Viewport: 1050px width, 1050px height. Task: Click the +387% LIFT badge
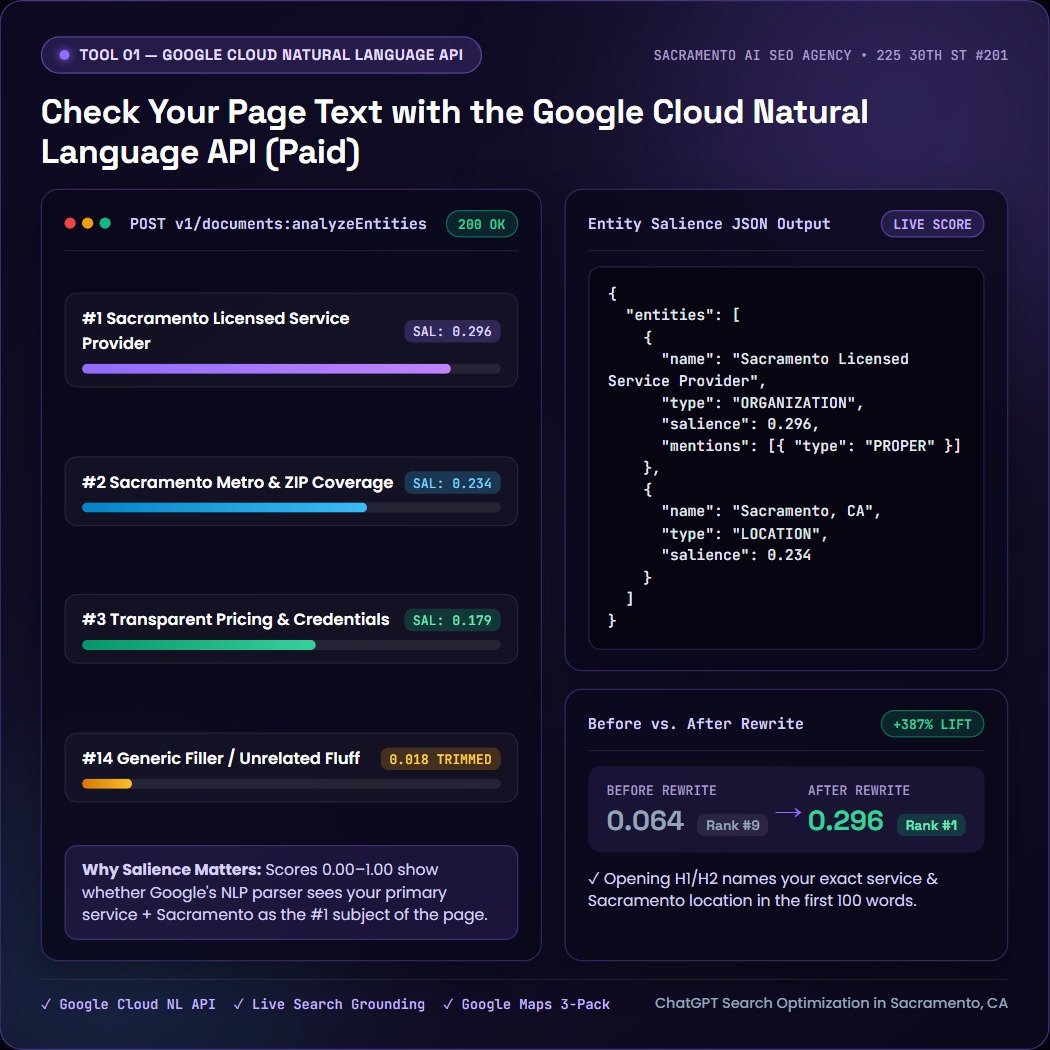click(932, 724)
